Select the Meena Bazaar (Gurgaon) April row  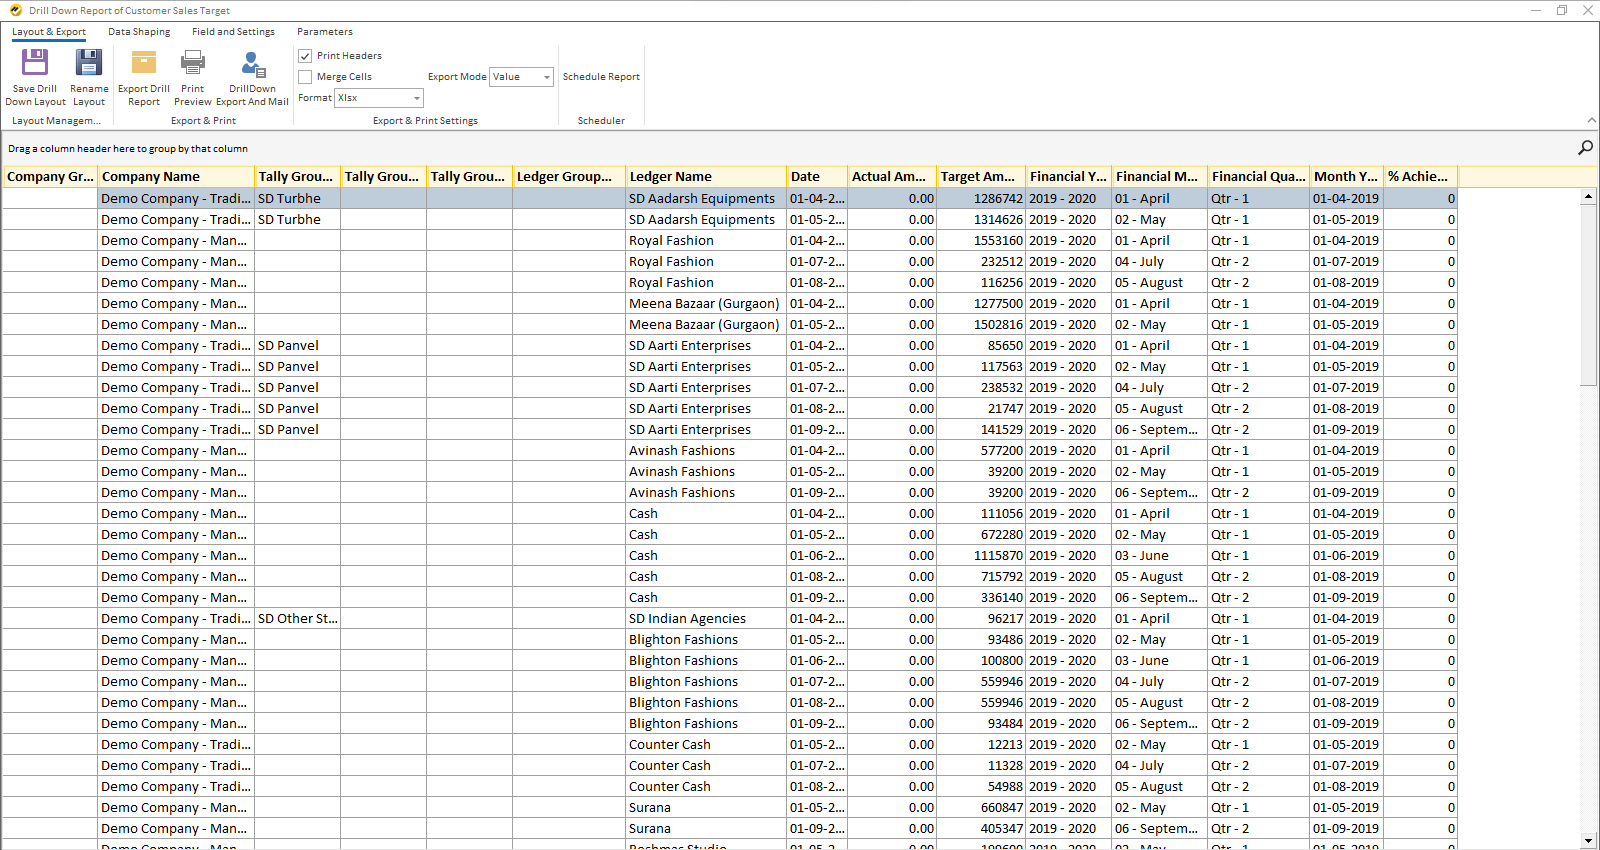(x=703, y=304)
